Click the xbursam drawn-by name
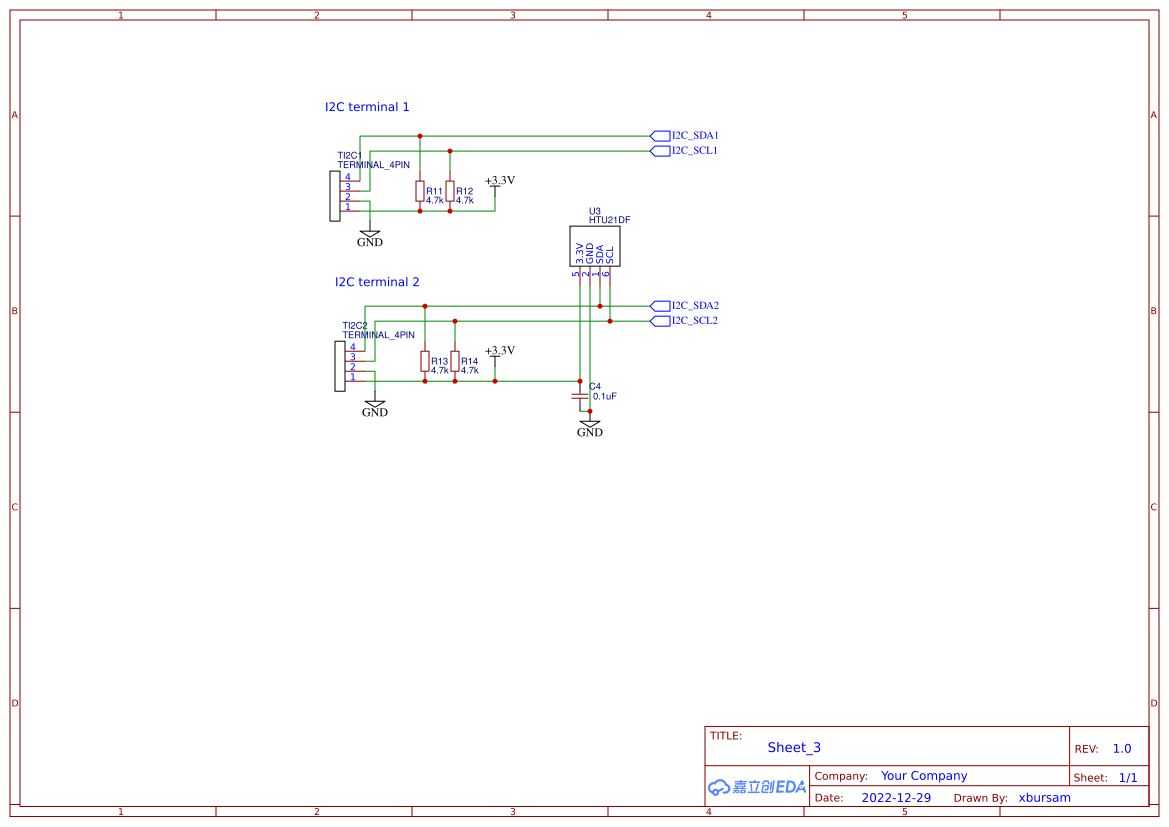The width and height of the screenshot is (1169, 827). pyautogui.click(x=1044, y=797)
